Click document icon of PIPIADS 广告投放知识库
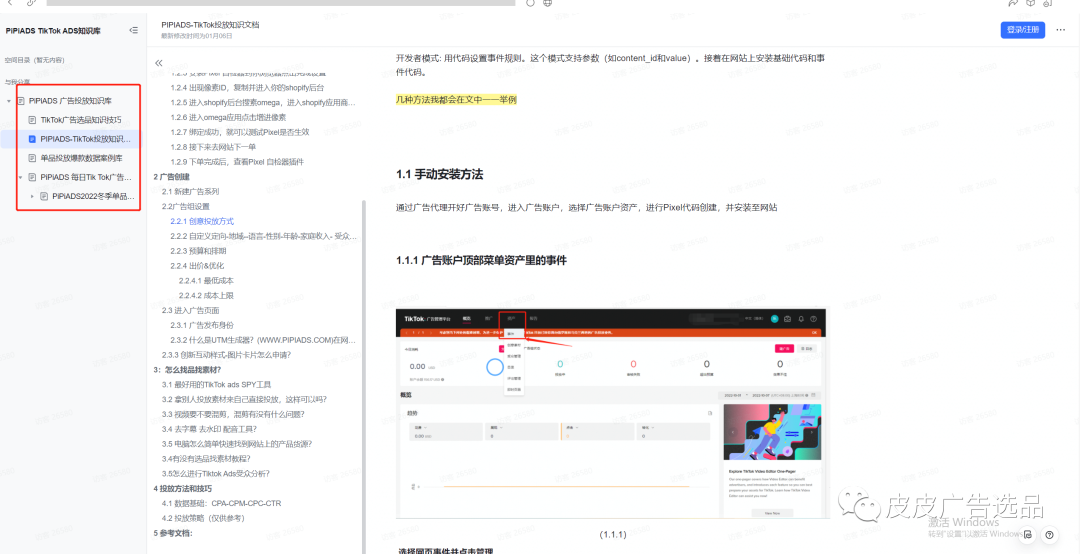The height and width of the screenshot is (554, 1080). [x=21, y=101]
